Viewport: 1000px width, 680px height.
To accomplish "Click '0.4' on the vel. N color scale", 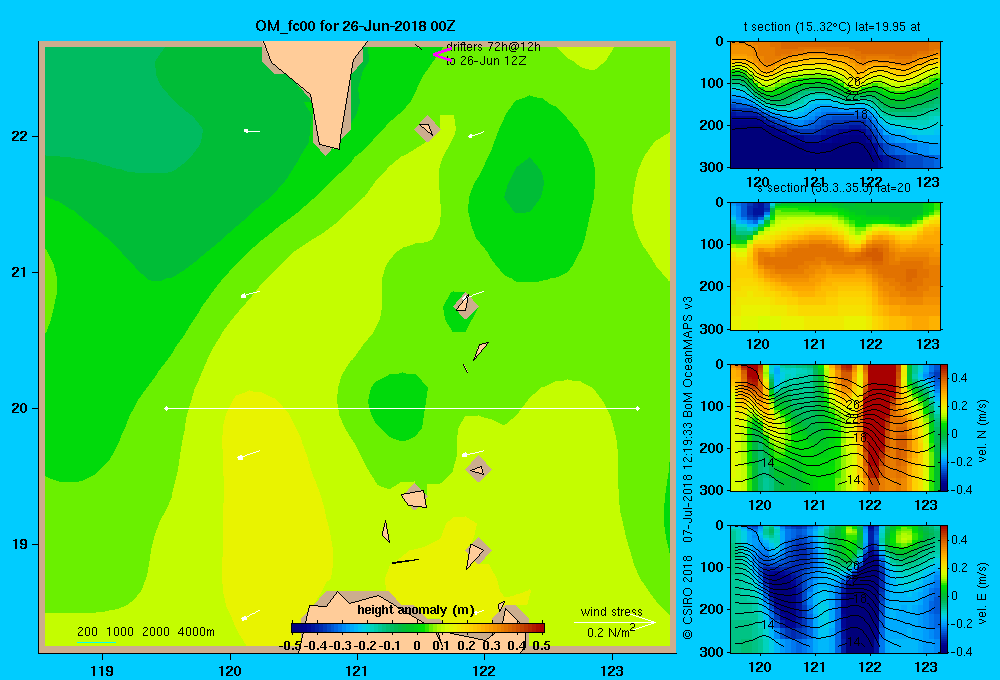I will coord(959,378).
